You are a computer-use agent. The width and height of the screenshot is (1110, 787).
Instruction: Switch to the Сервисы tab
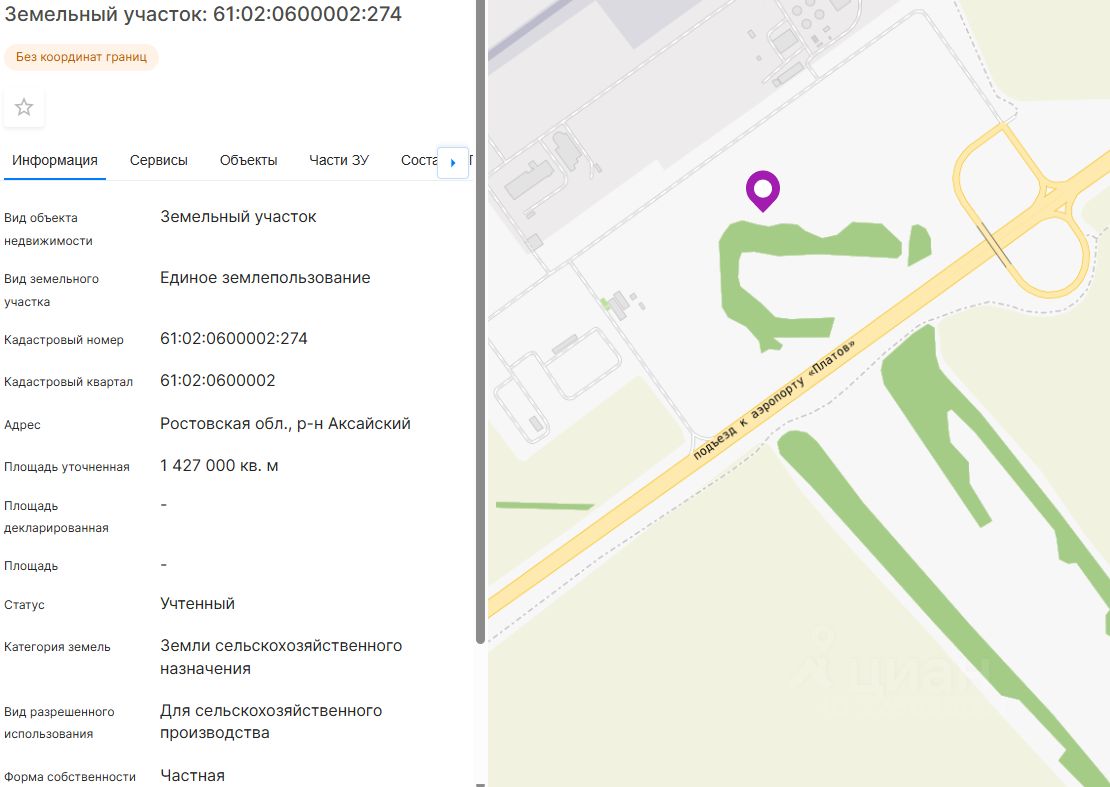coord(159,161)
